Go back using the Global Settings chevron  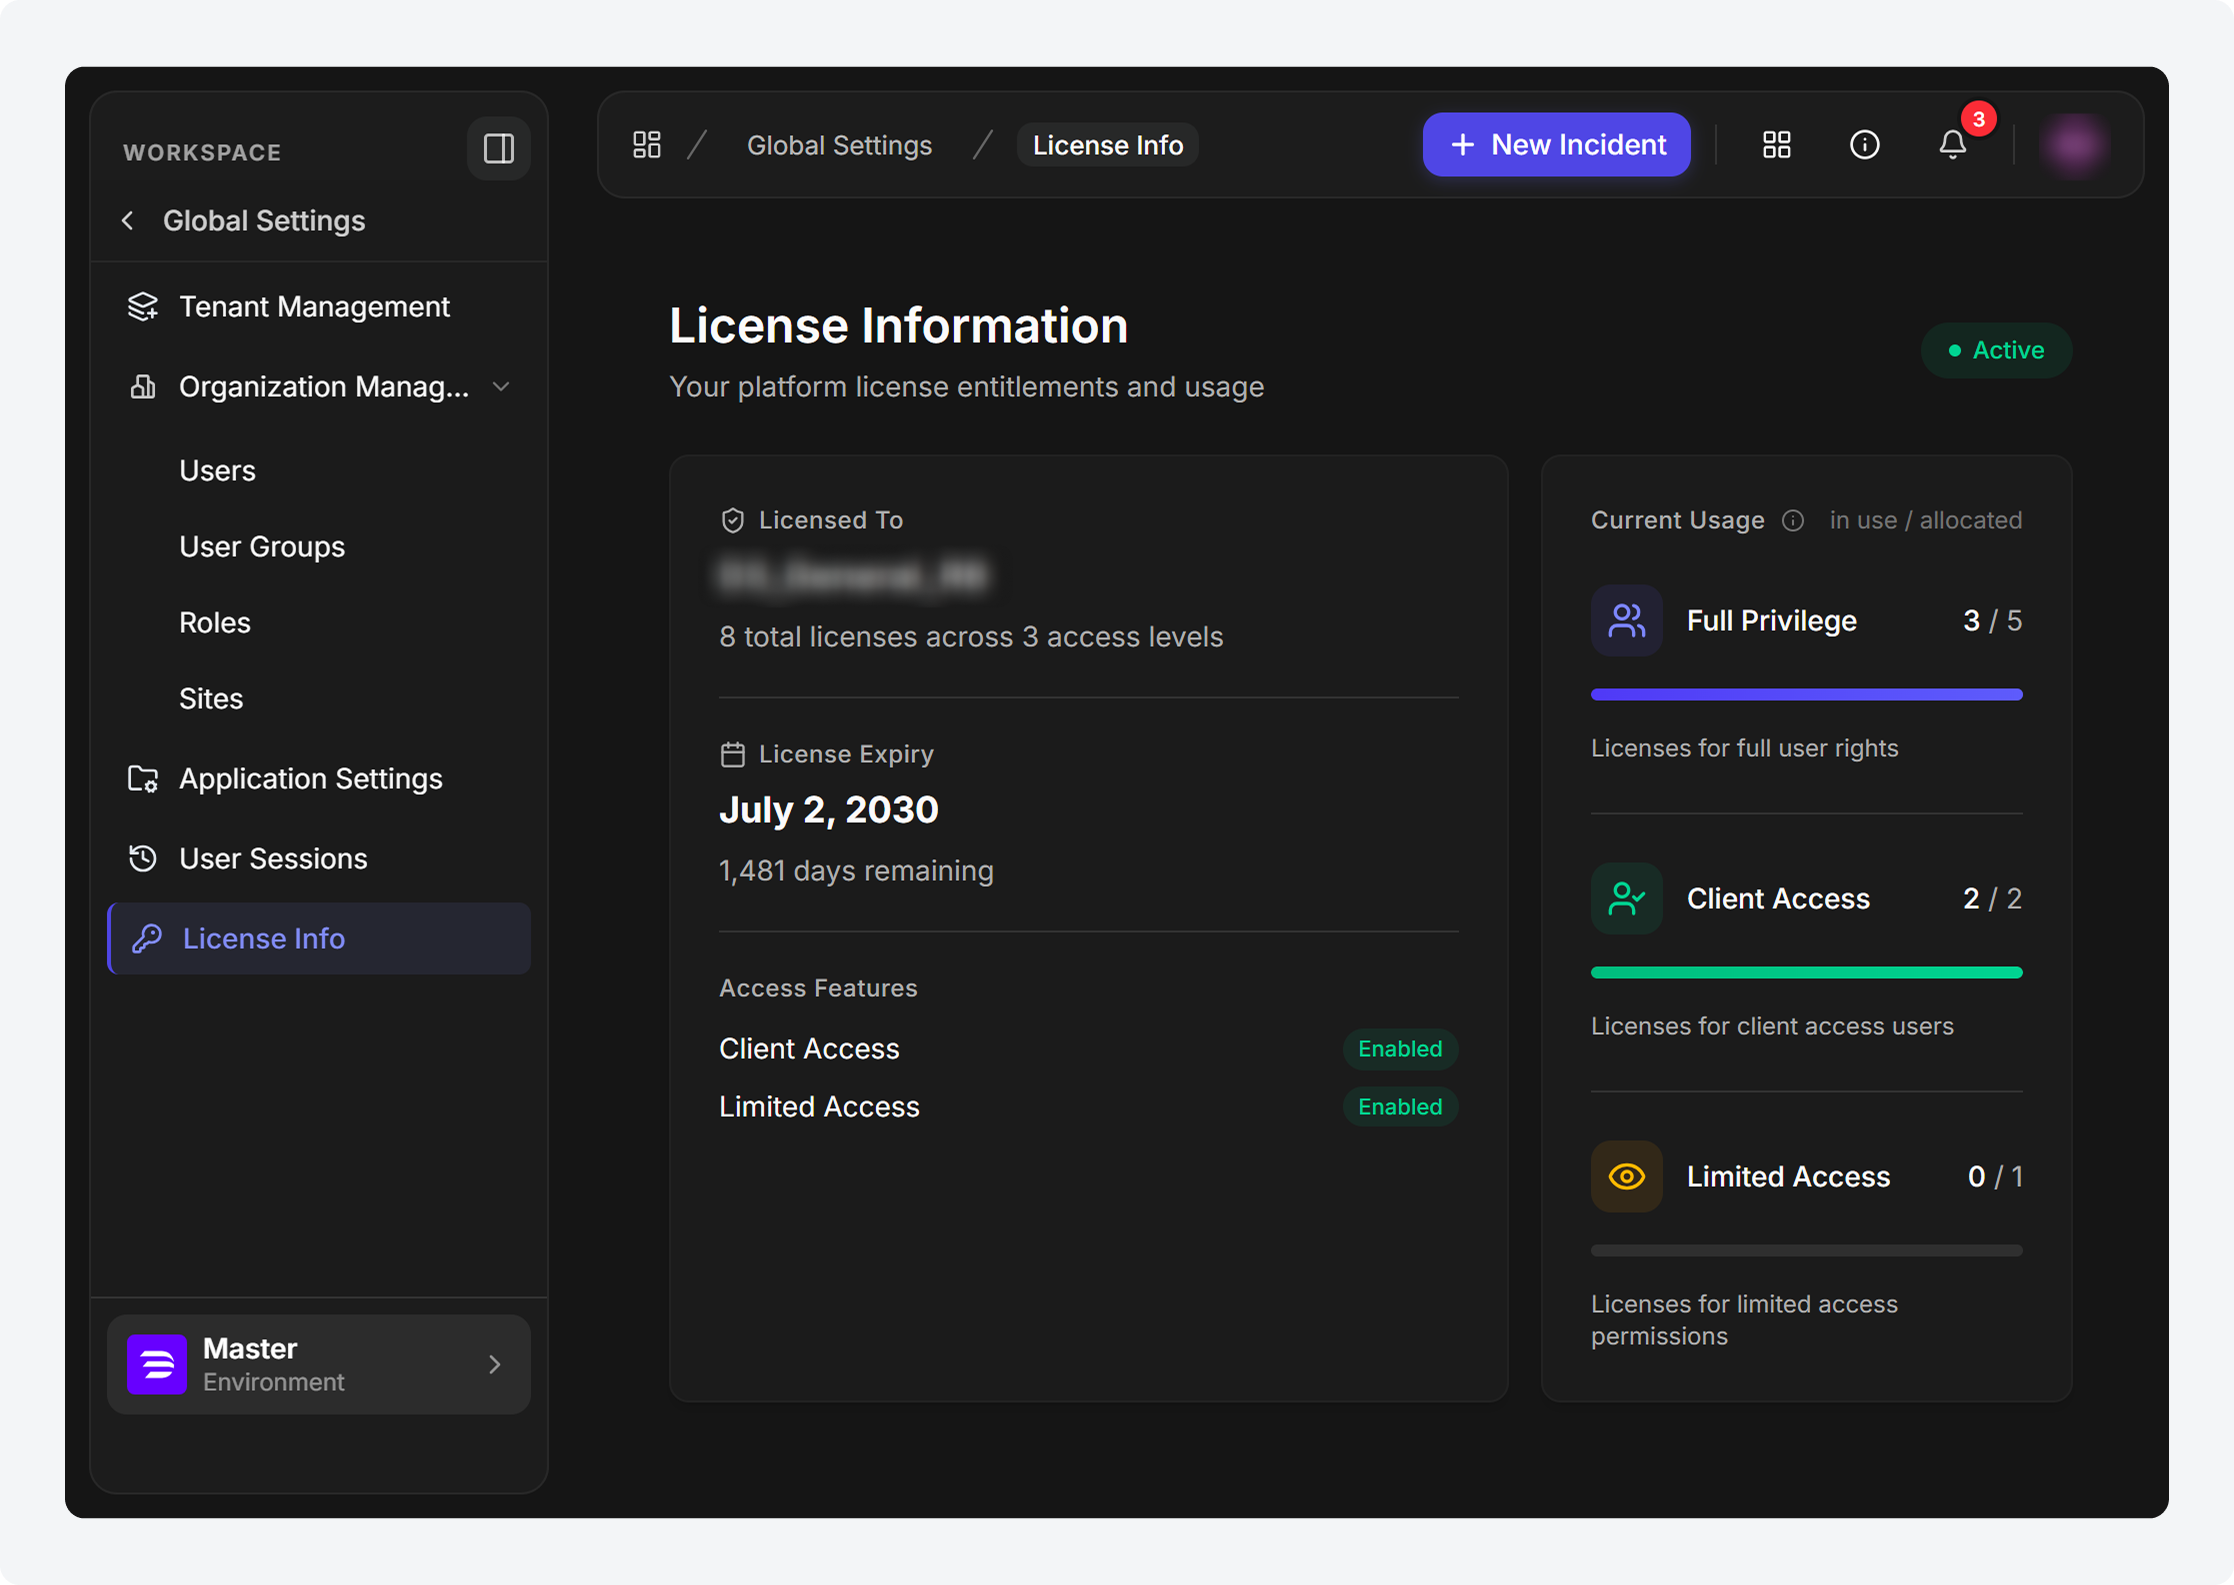click(x=128, y=221)
